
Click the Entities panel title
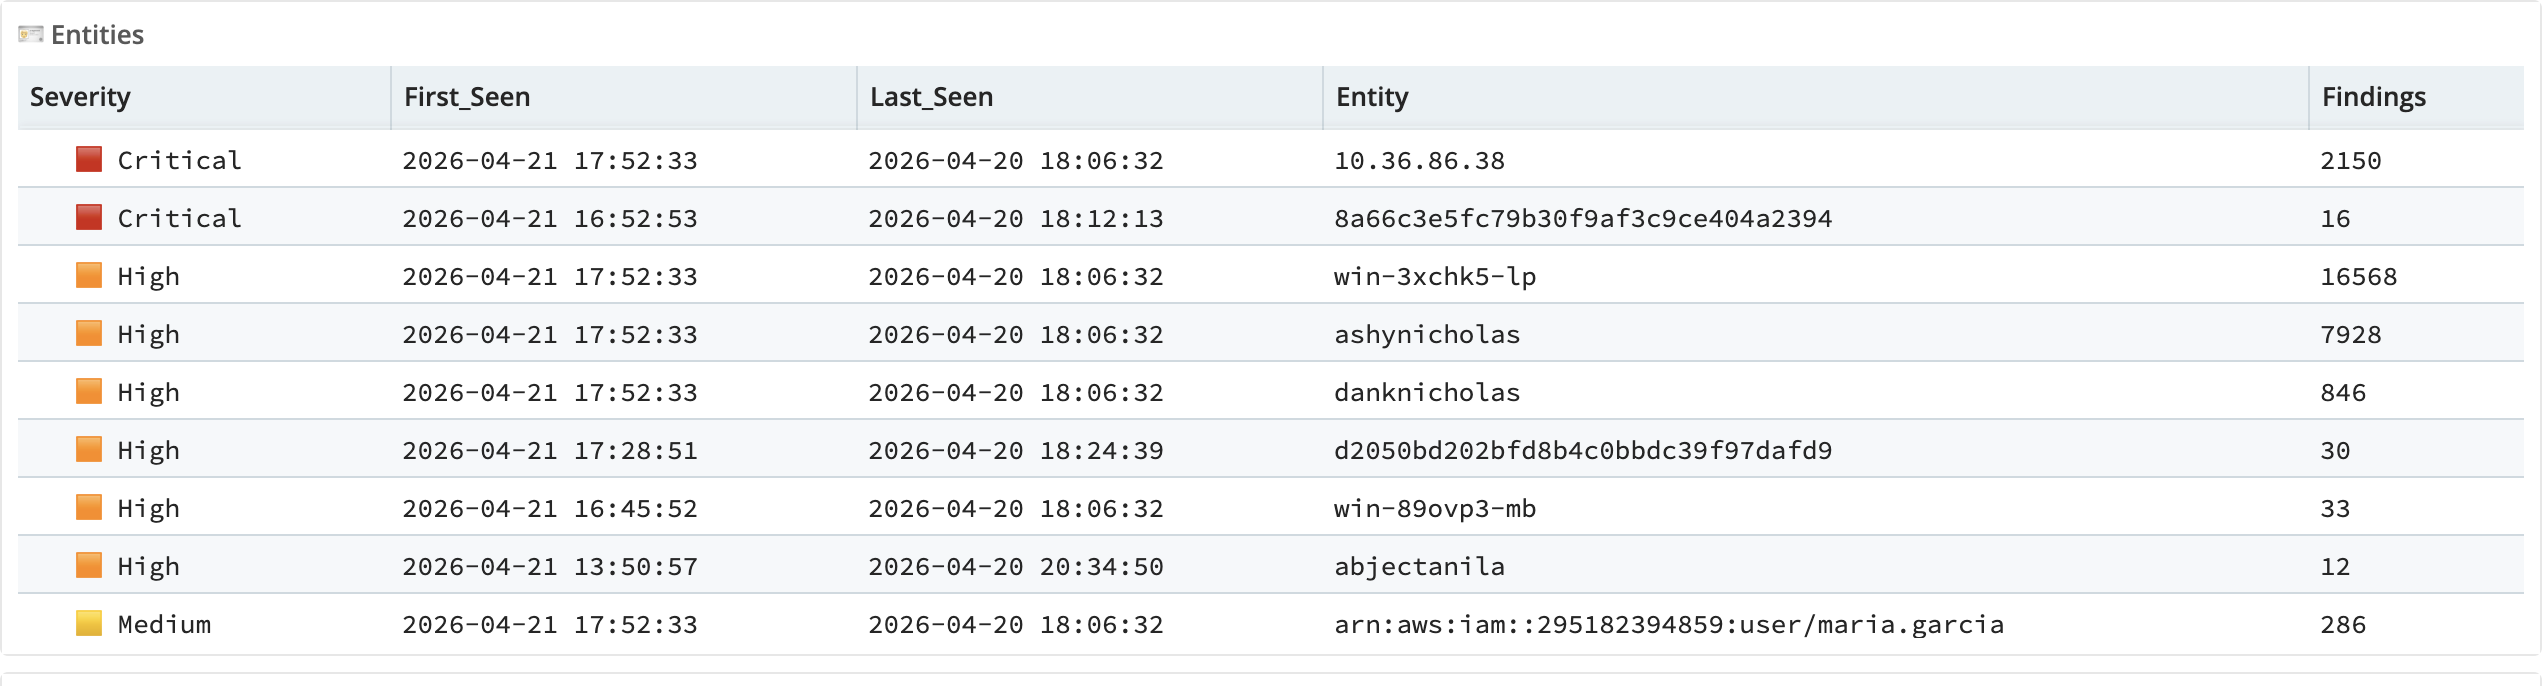click(x=97, y=35)
